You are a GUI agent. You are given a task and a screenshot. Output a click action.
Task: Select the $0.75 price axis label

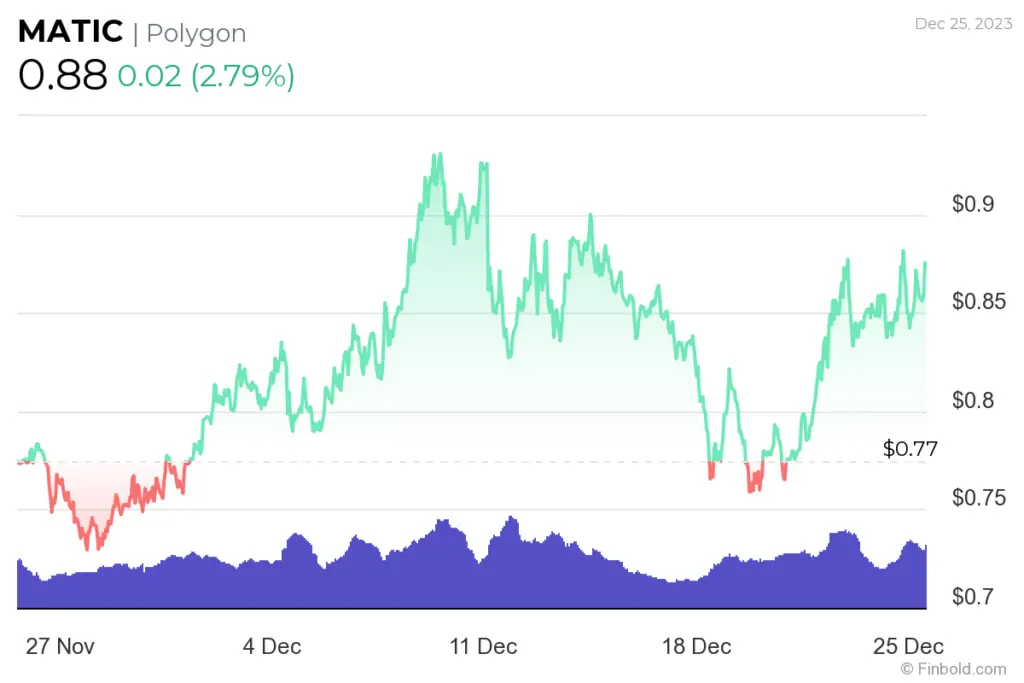(979, 498)
